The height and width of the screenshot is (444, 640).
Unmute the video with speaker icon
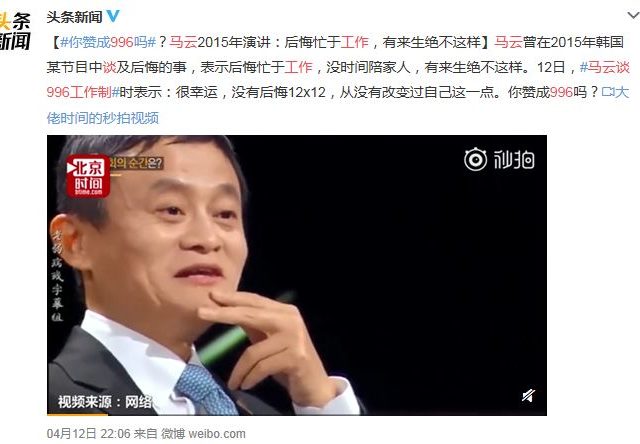(528, 395)
